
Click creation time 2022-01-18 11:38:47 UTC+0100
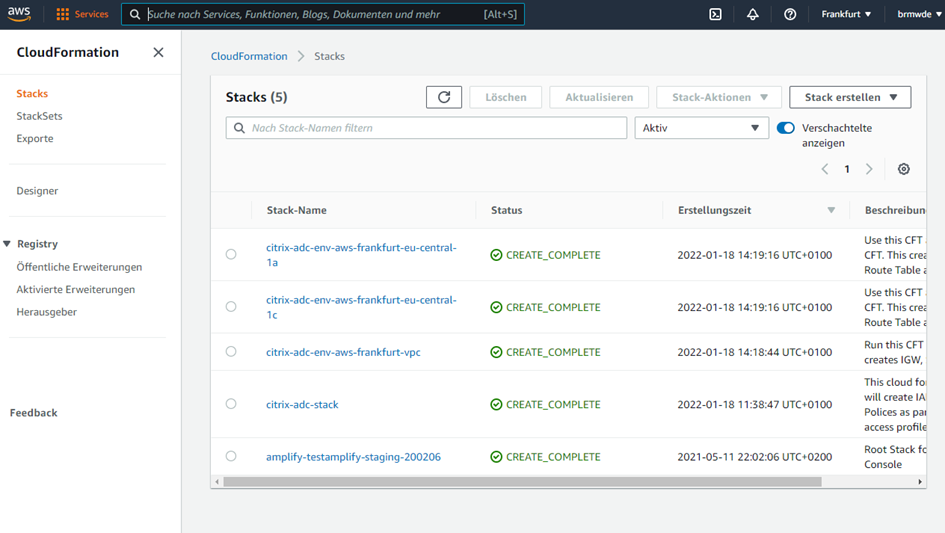(755, 405)
